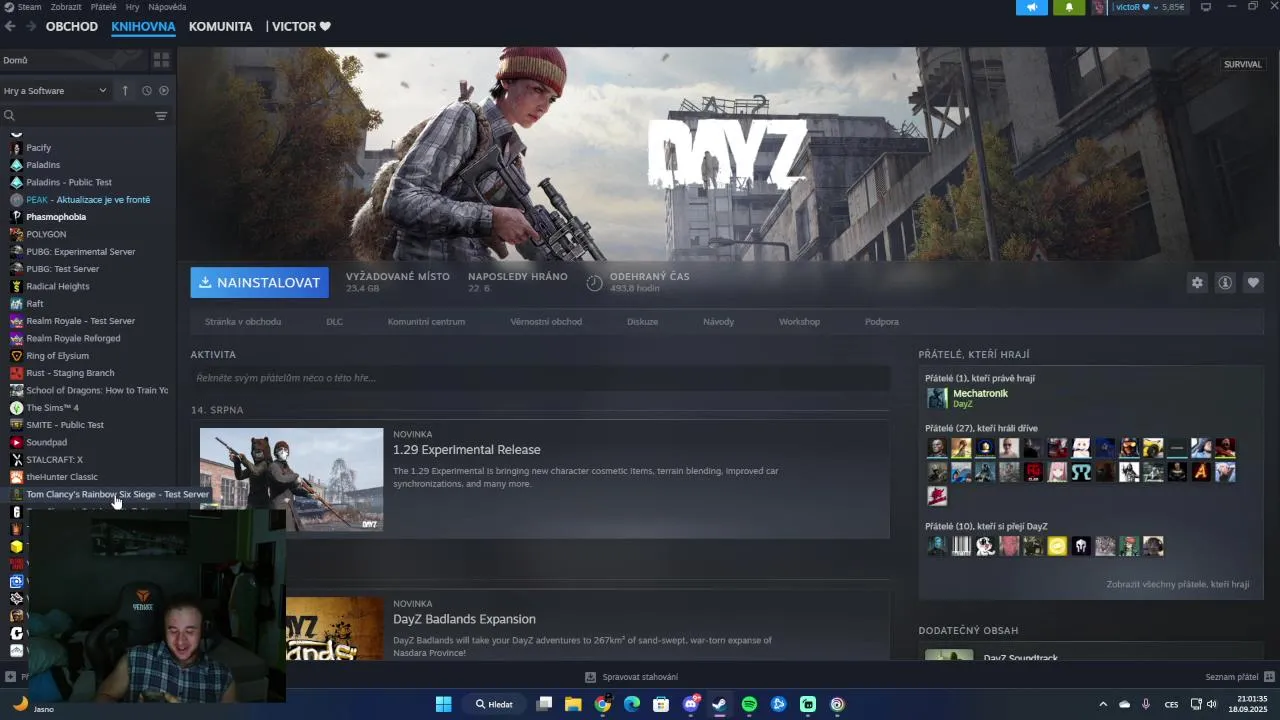Open Windows Start button
1280x720 pixels.
443,704
